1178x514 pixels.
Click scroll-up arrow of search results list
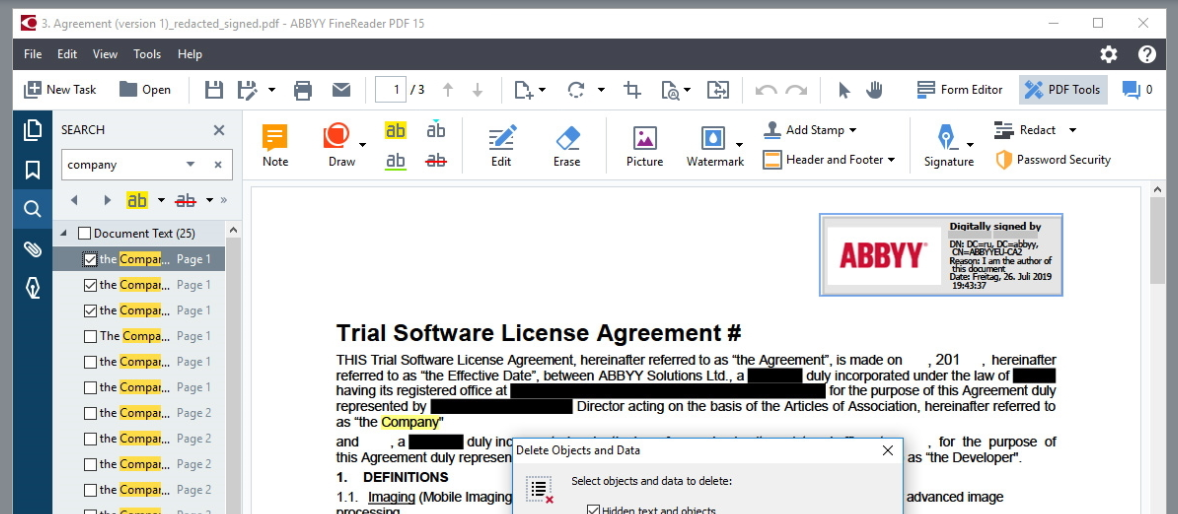pyautogui.click(x=233, y=231)
